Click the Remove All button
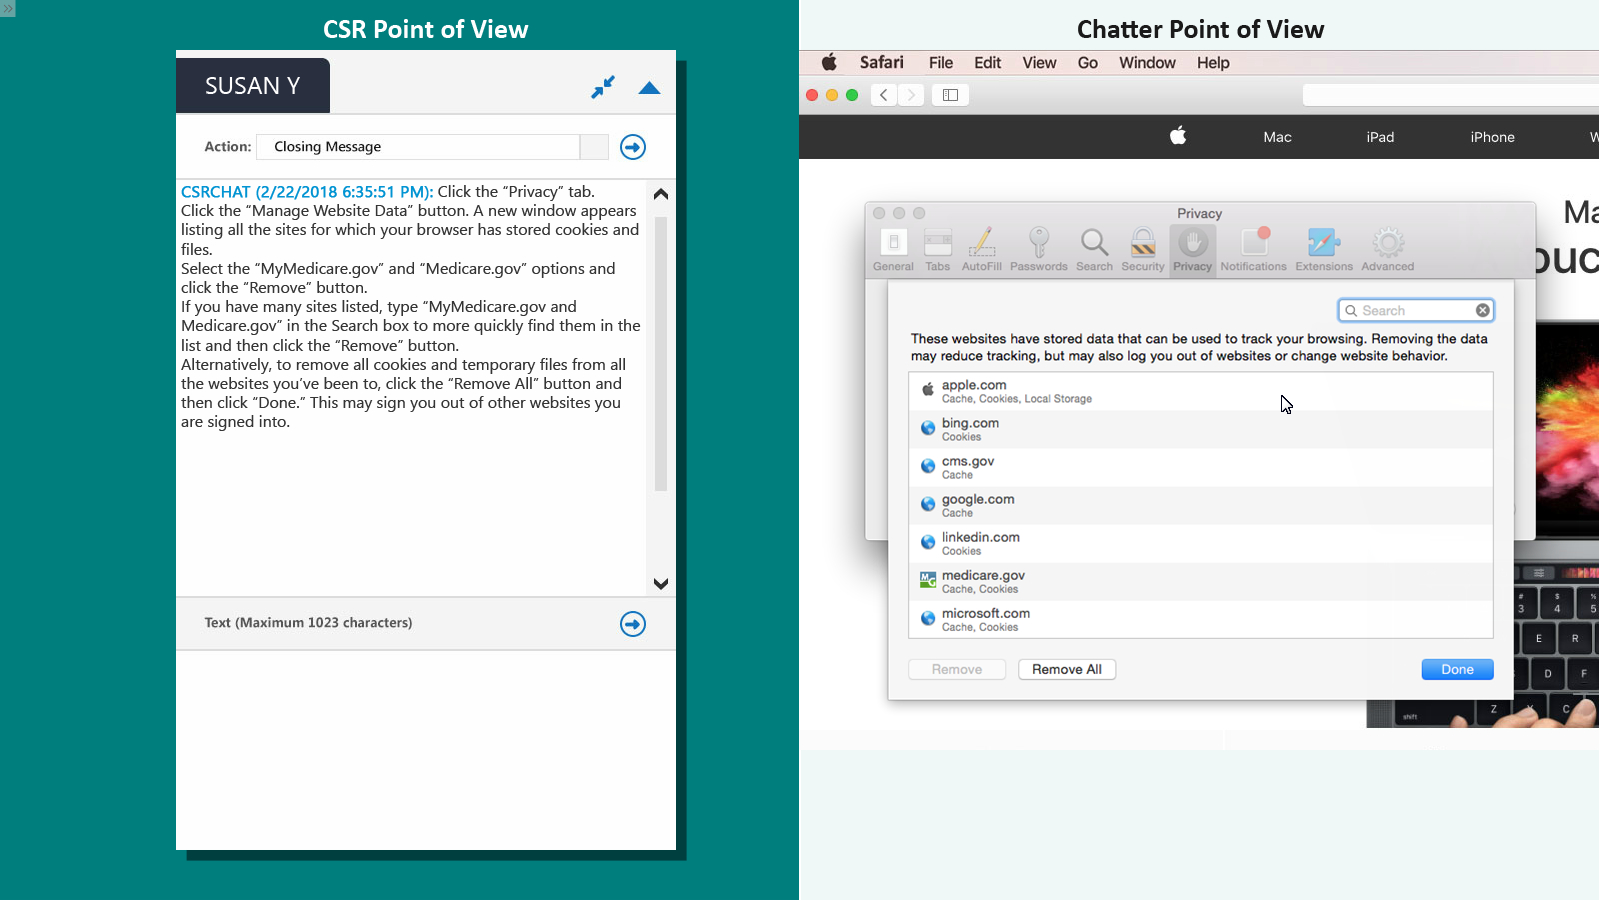The height and width of the screenshot is (900, 1600). click(x=1067, y=669)
